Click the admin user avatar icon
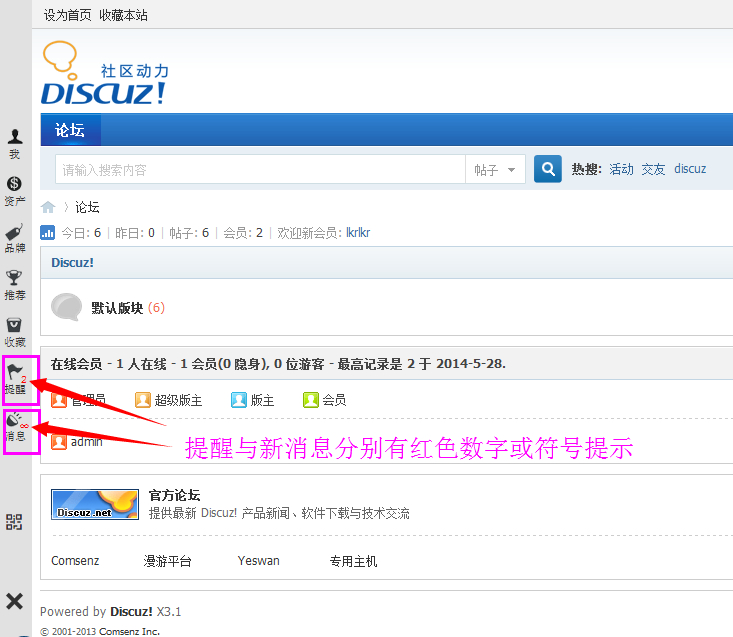This screenshot has height=637, width=733. (59, 442)
